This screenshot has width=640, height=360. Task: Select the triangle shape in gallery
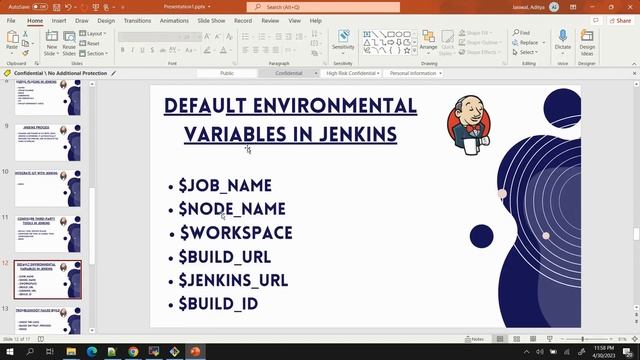pyautogui.click(x=367, y=42)
